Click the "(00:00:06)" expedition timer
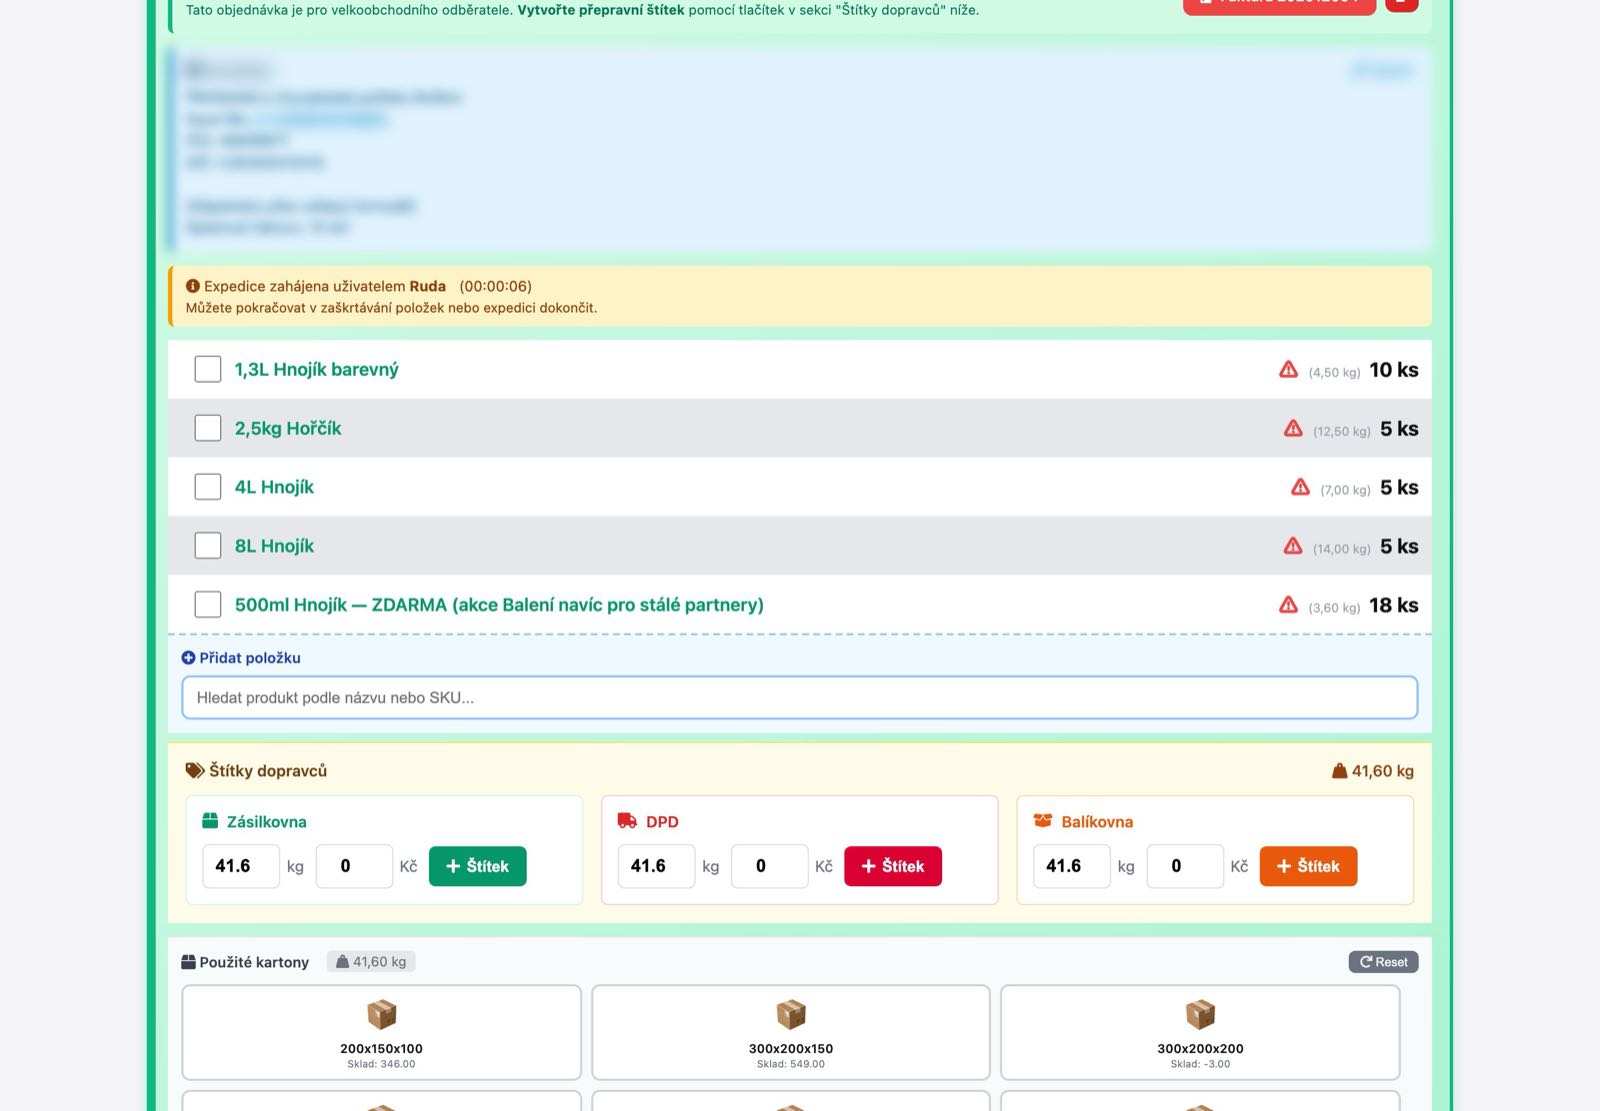1600x1111 pixels. click(x=496, y=286)
